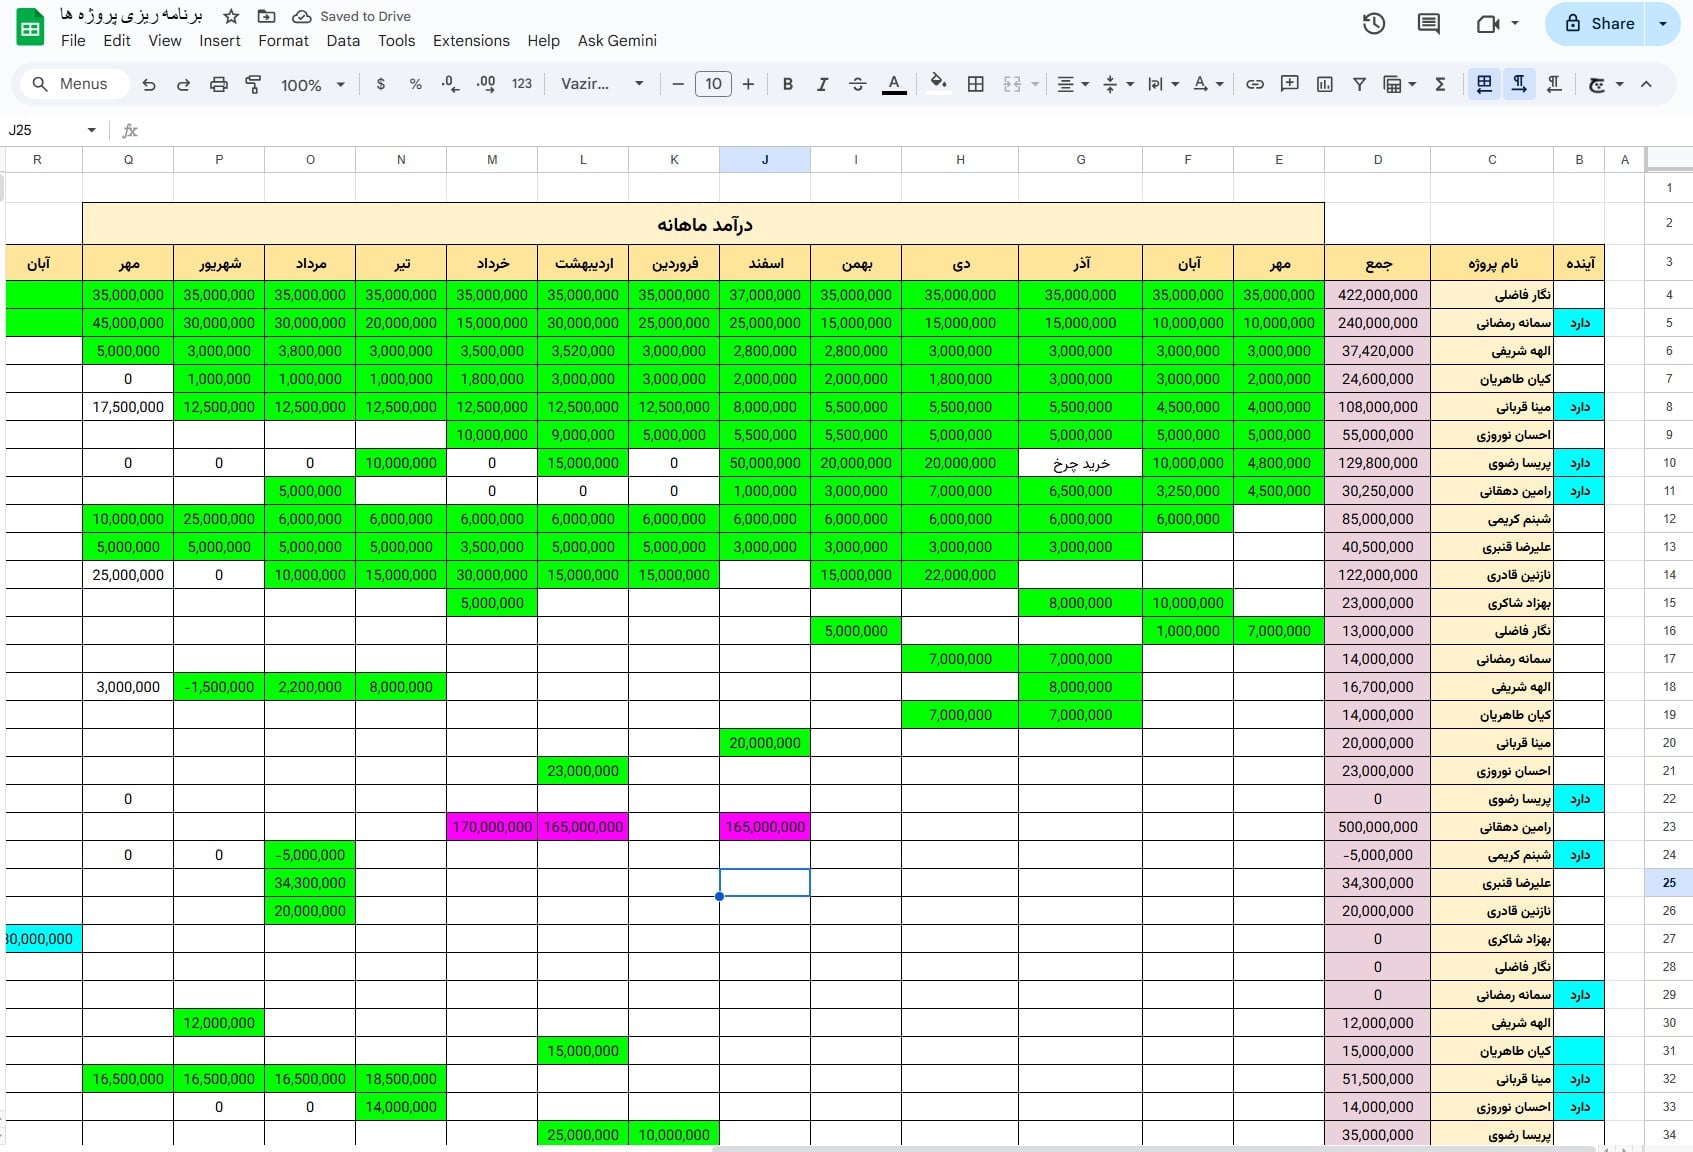Open the Extensions menu

click(470, 41)
